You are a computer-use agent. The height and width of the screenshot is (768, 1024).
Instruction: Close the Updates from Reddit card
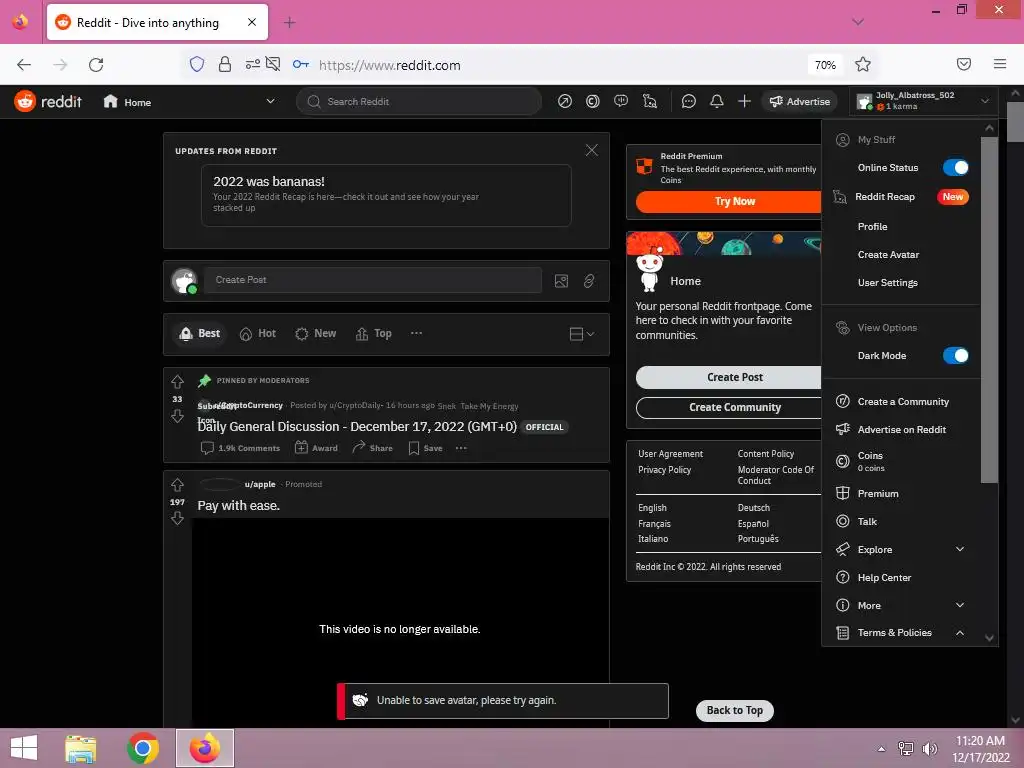[592, 150]
